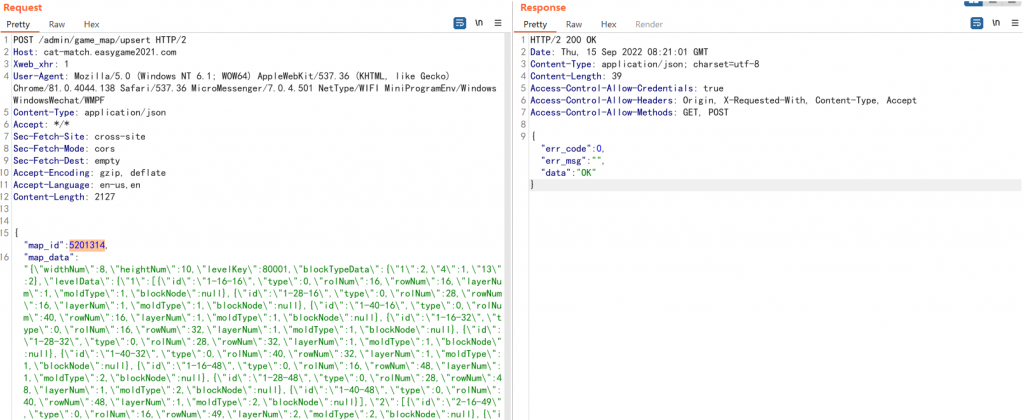Click the Content-Length: 2127 request header

pyautogui.click(x=68, y=196)
